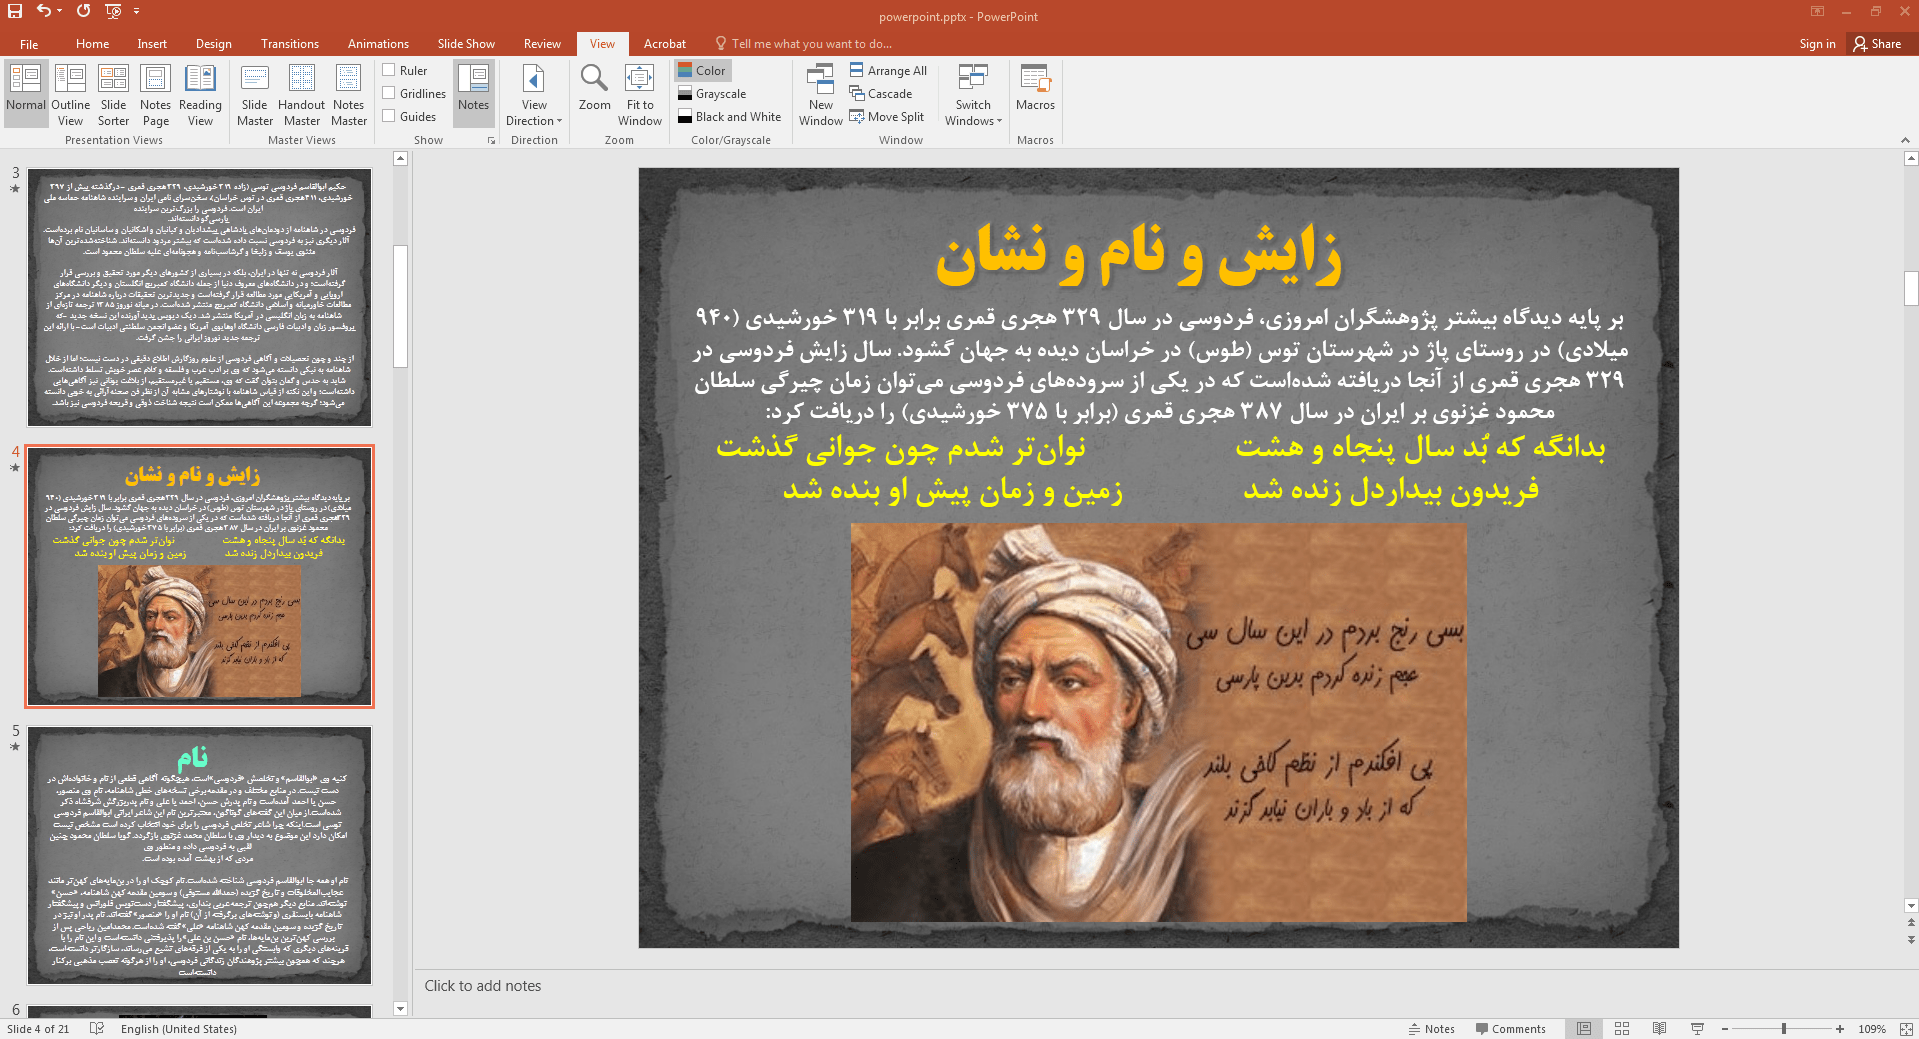Zoom out with minus button
This screenshot has height=1039, width=1919.
coord(1724,1028)
